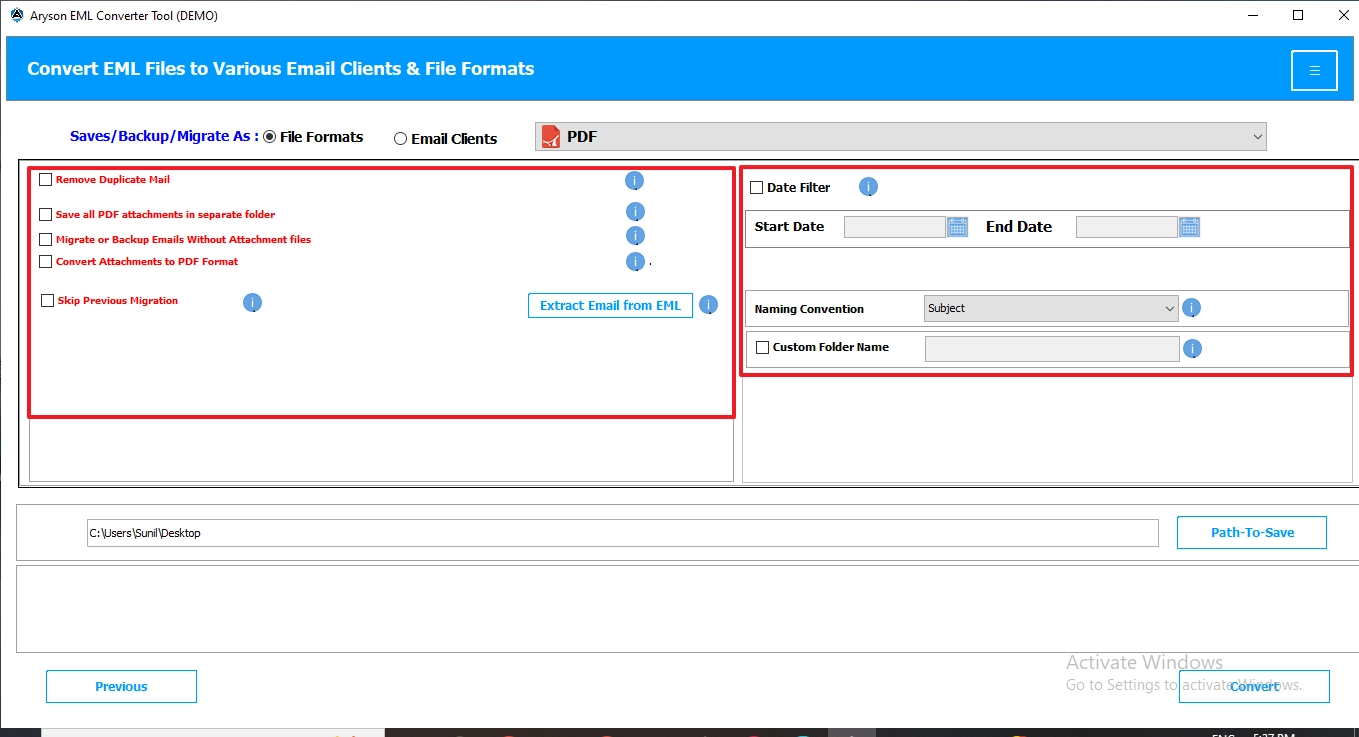
Task: Open the Start Date calendar picker
Action: (957, 227)
